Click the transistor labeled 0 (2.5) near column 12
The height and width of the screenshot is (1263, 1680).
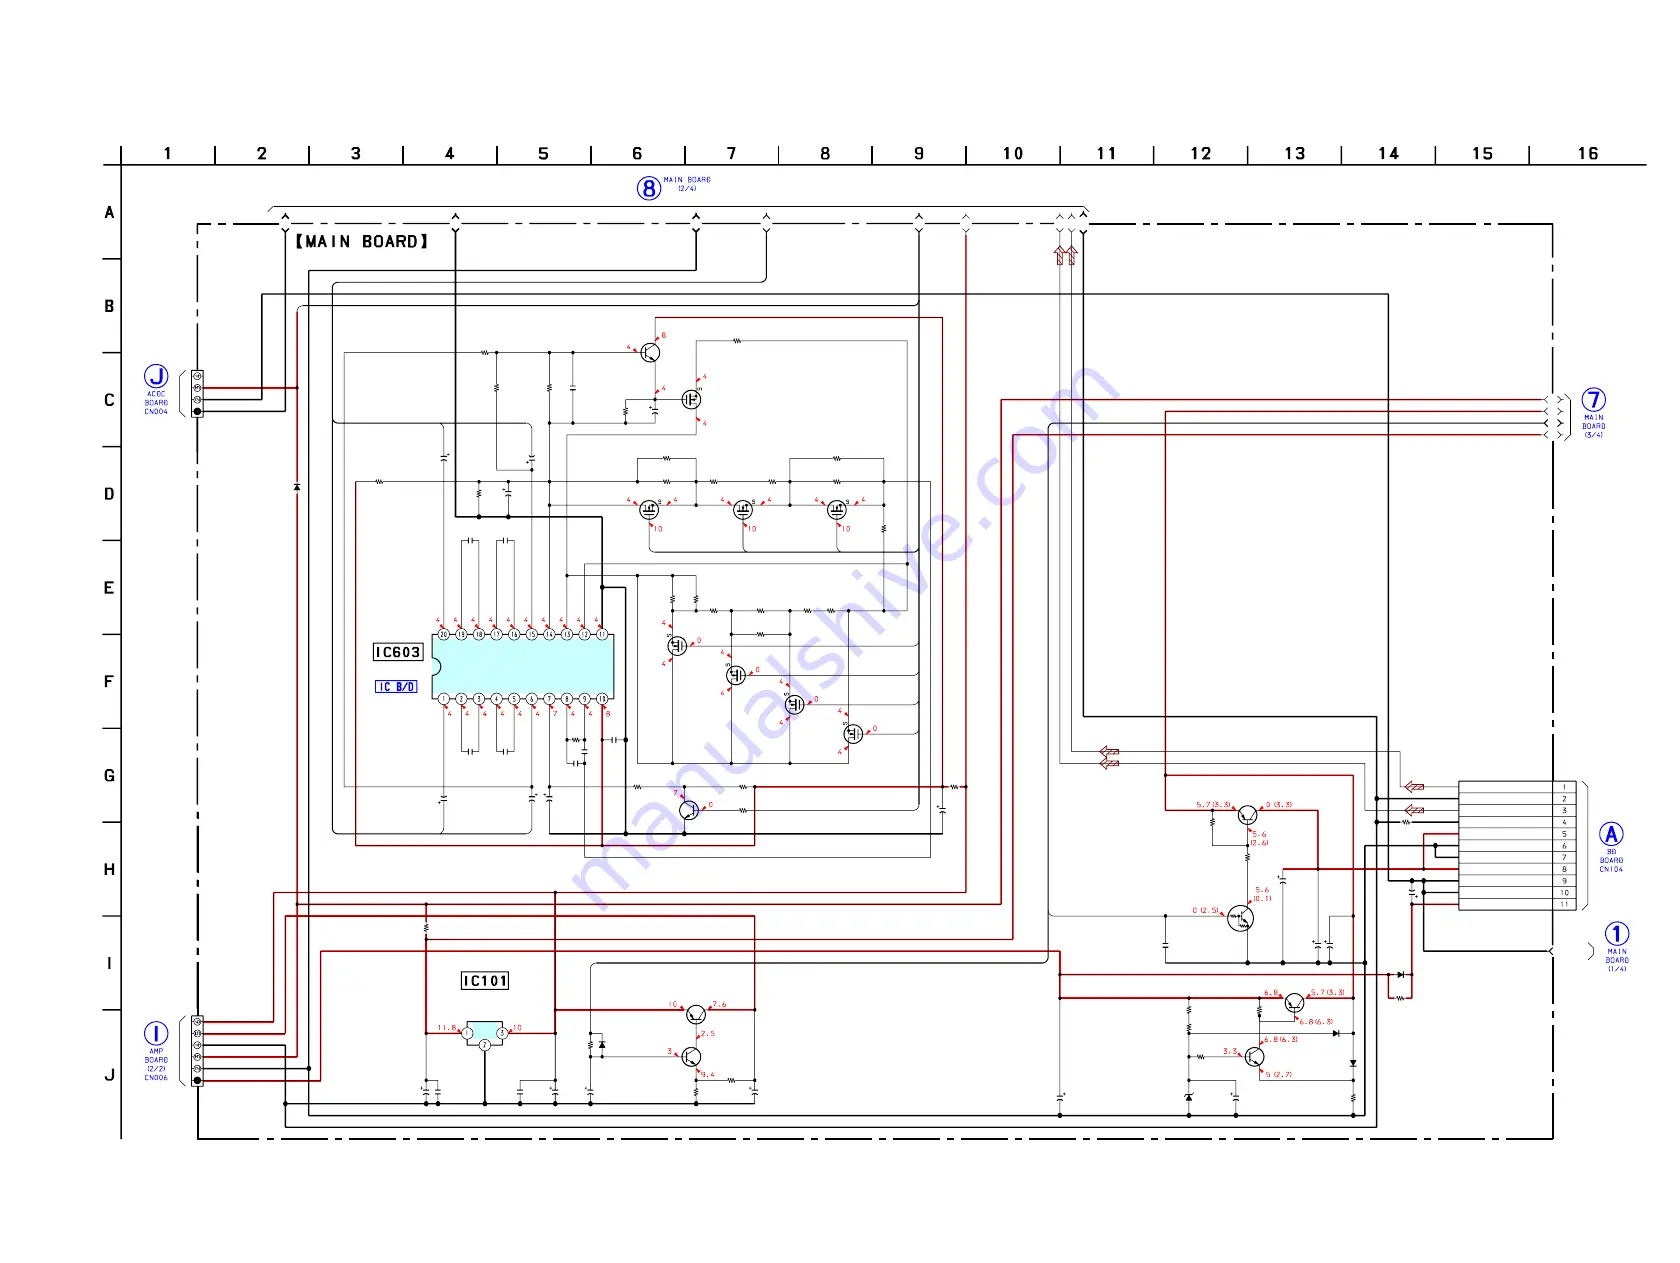click(1240, 918)
